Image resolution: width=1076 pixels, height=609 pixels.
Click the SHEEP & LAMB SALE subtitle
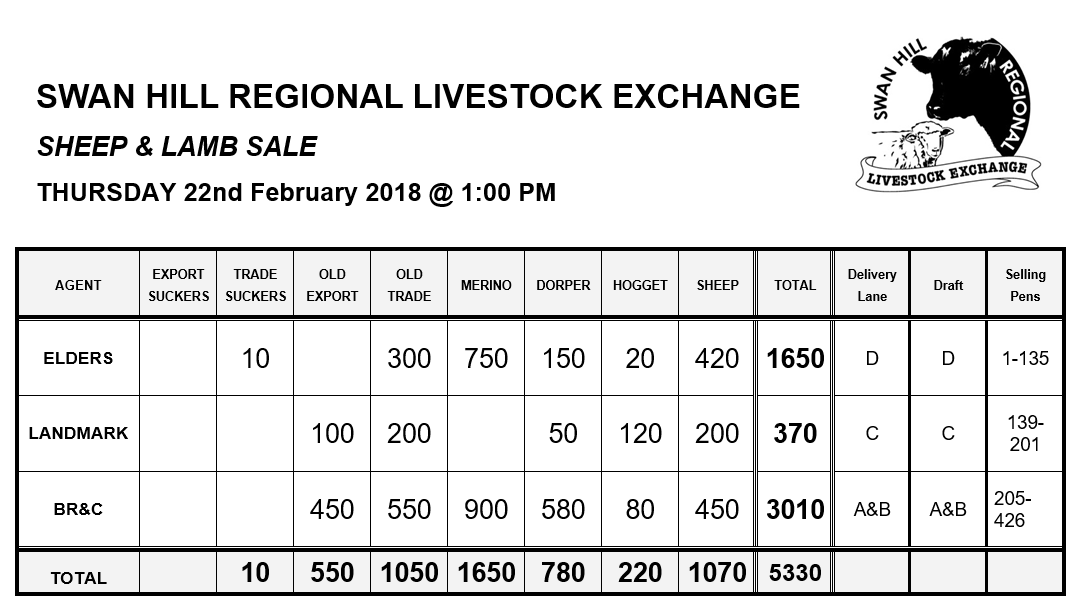pos(177,146)
